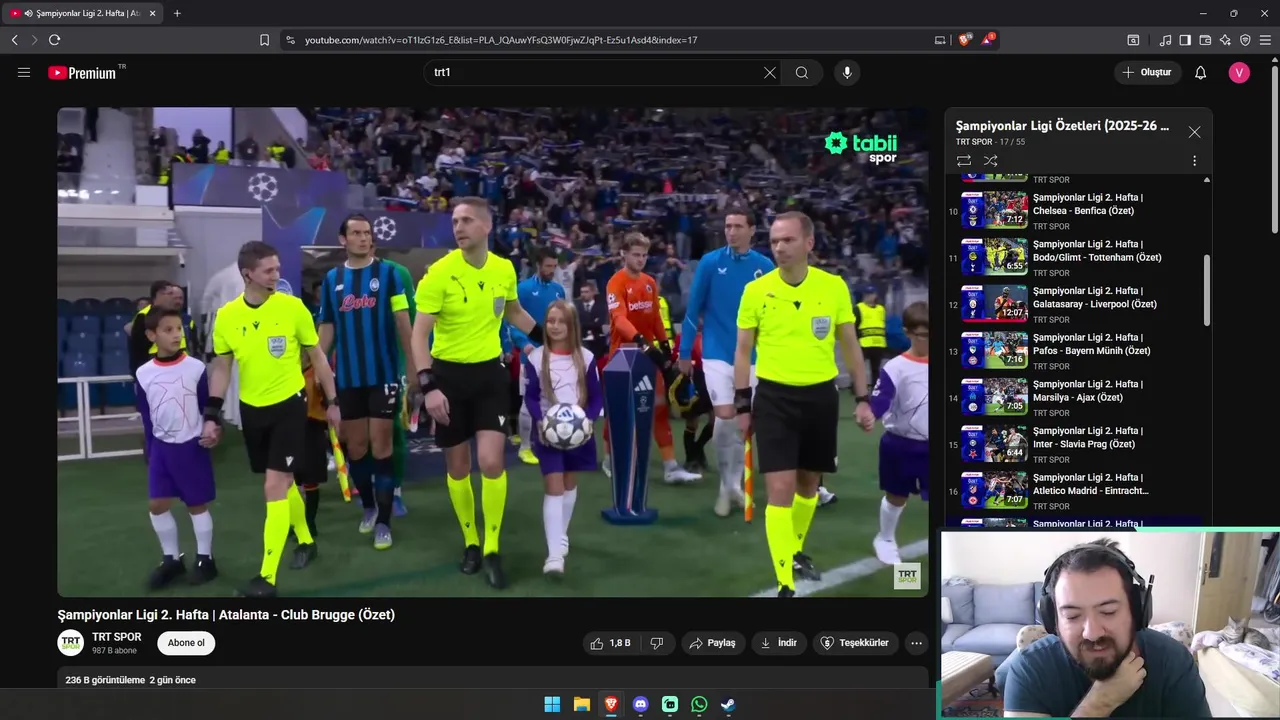The height and width of the screenshot is (720, 1280).
Task: Click the video player to pause
Action: pyautogui.click(x=492, y=352)
